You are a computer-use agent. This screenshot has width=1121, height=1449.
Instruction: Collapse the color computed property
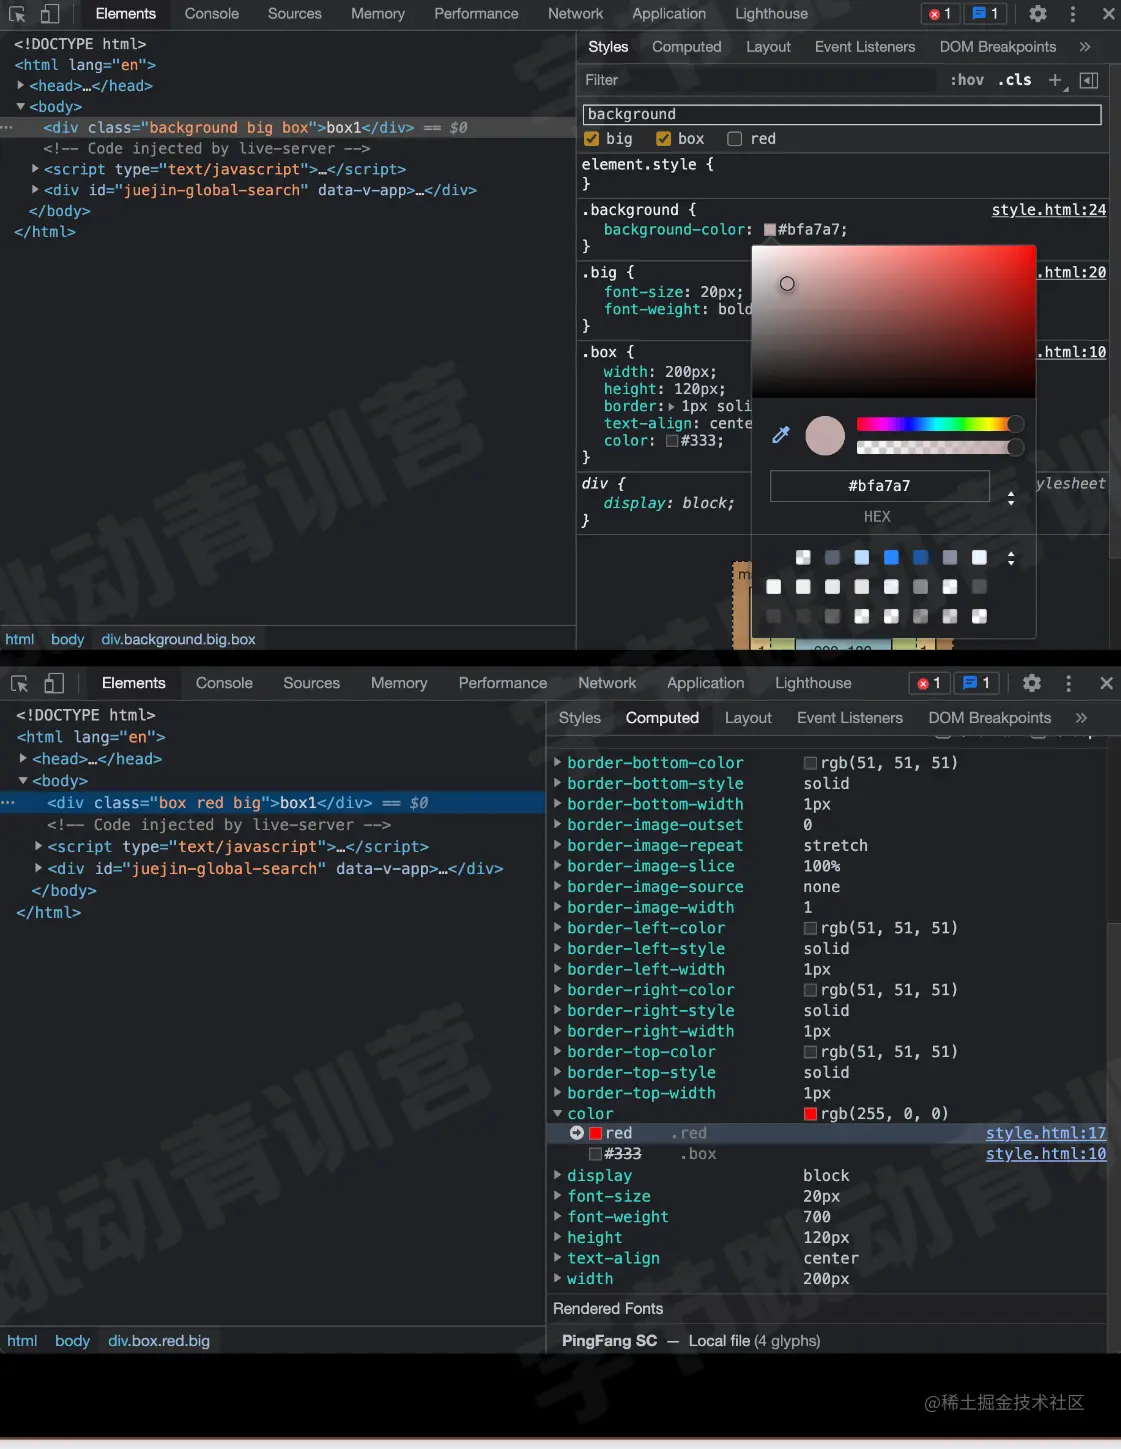coord(558,1114)
